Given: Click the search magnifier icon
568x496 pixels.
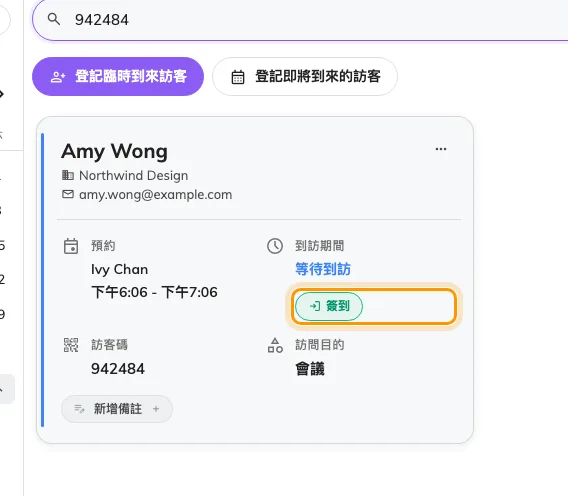Looking at the screenshot, I should [54, 19].
